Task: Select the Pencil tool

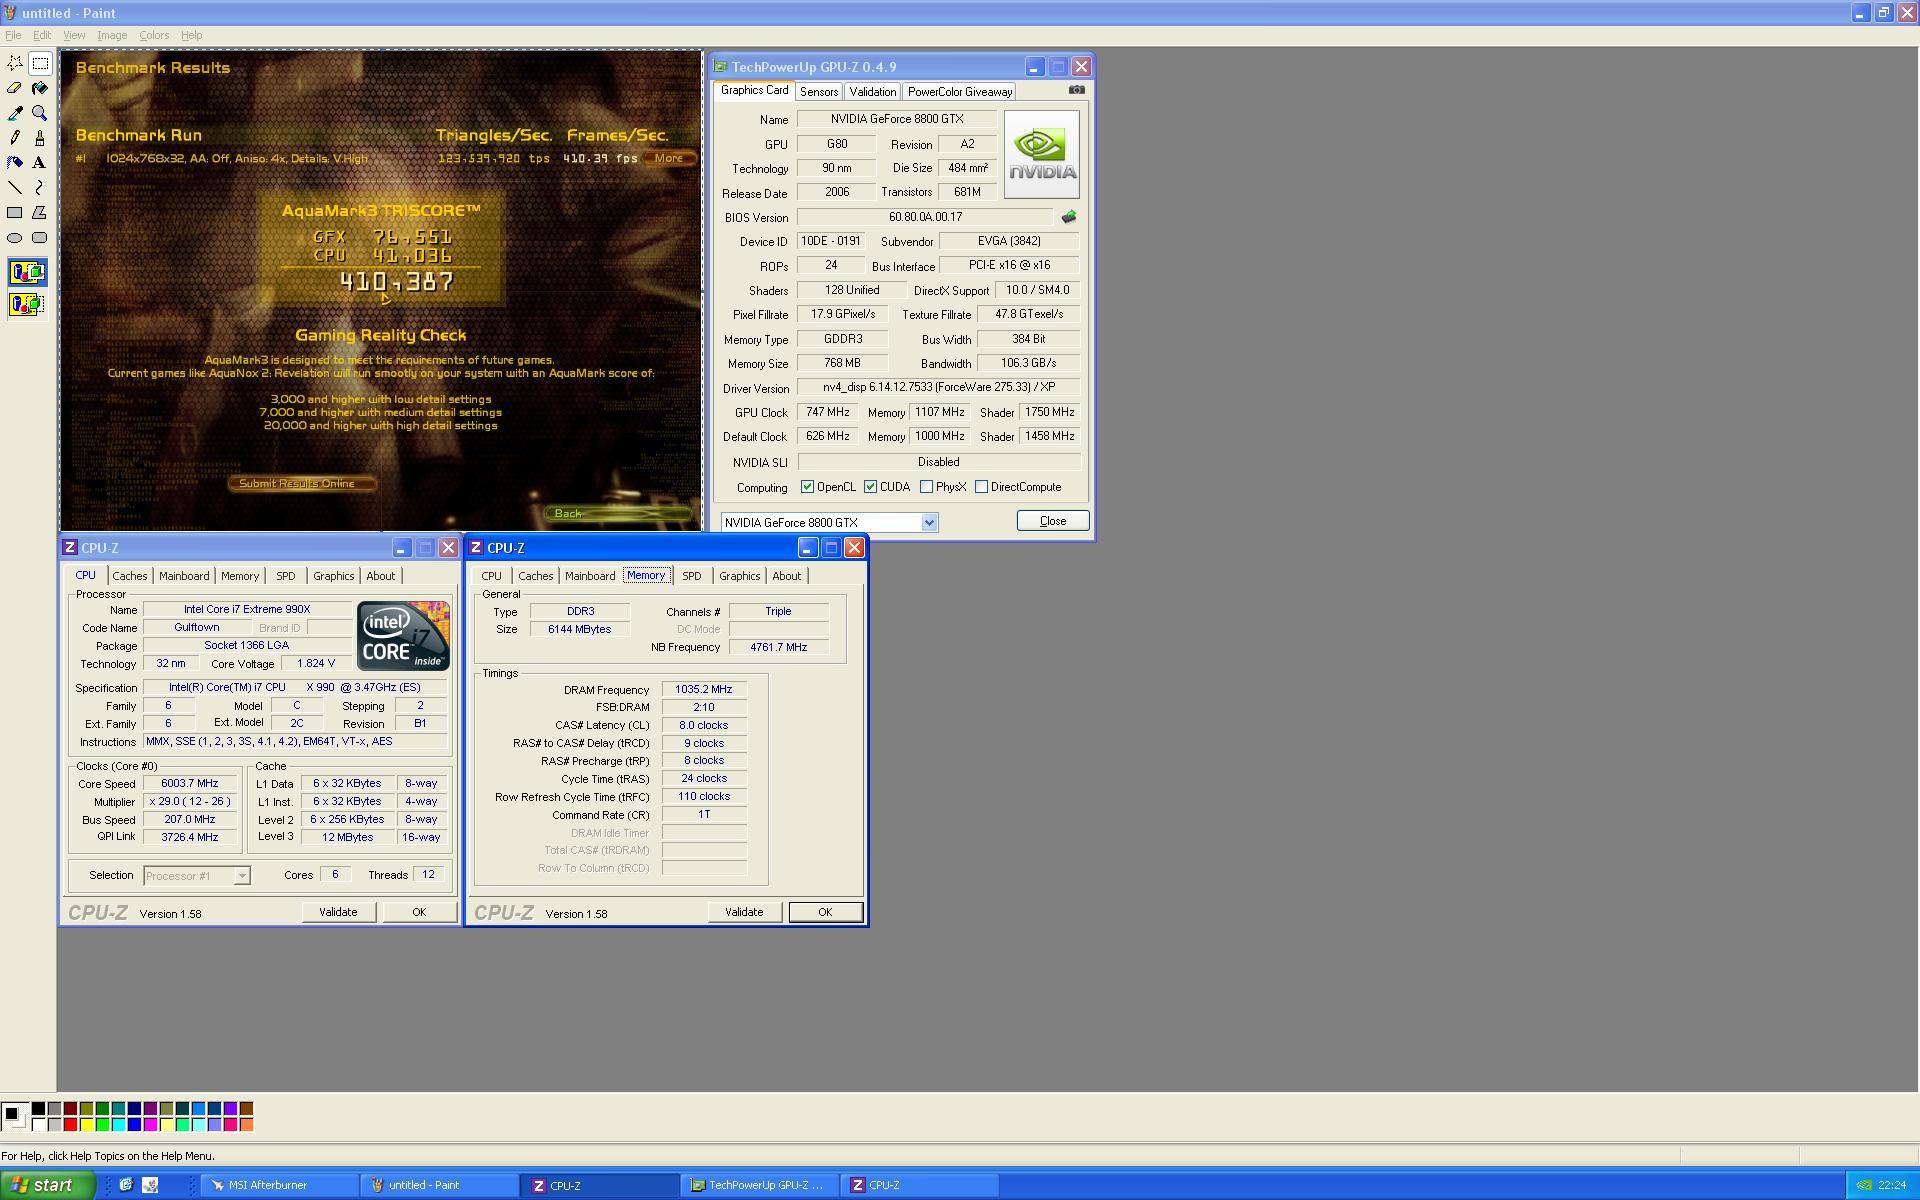Action: click(x=15, y=138)
